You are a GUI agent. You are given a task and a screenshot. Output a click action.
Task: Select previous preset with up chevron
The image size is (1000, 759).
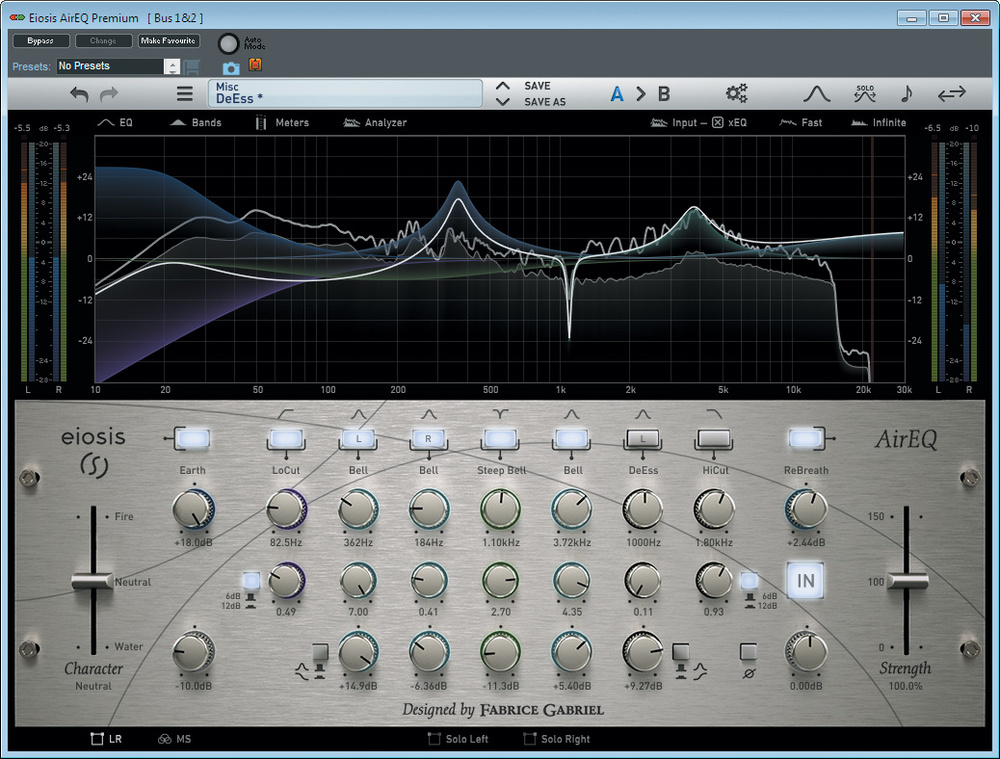coord(503,85)
